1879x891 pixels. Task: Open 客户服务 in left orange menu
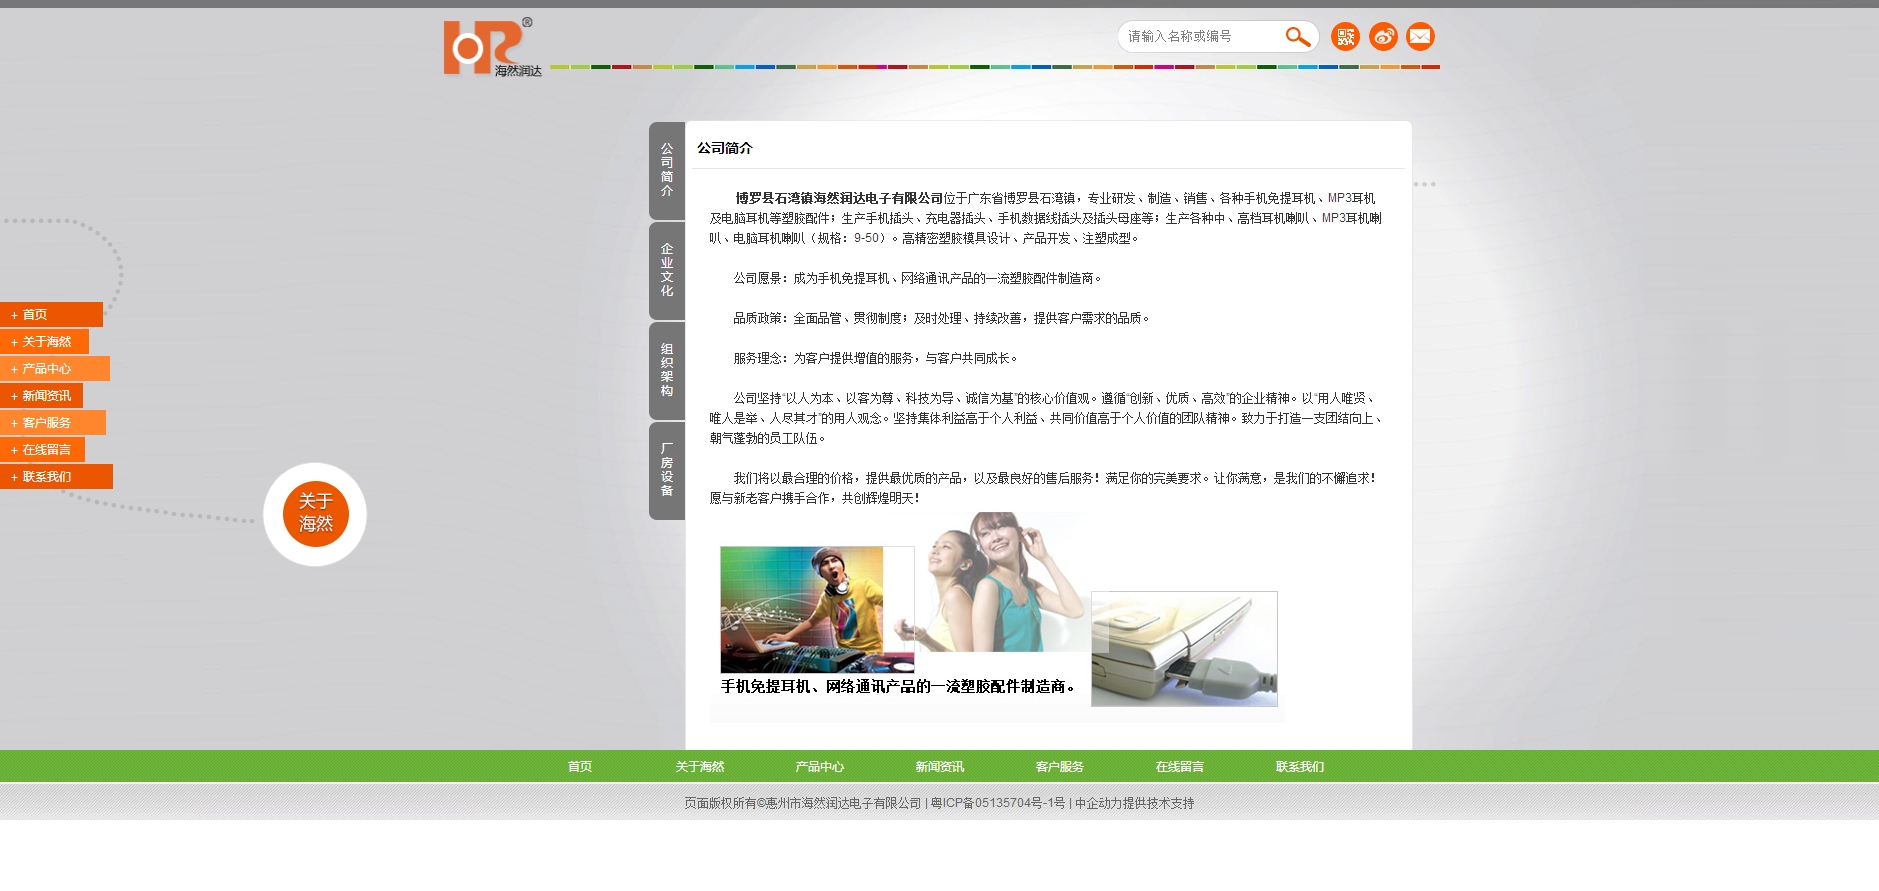coord(53,422)
